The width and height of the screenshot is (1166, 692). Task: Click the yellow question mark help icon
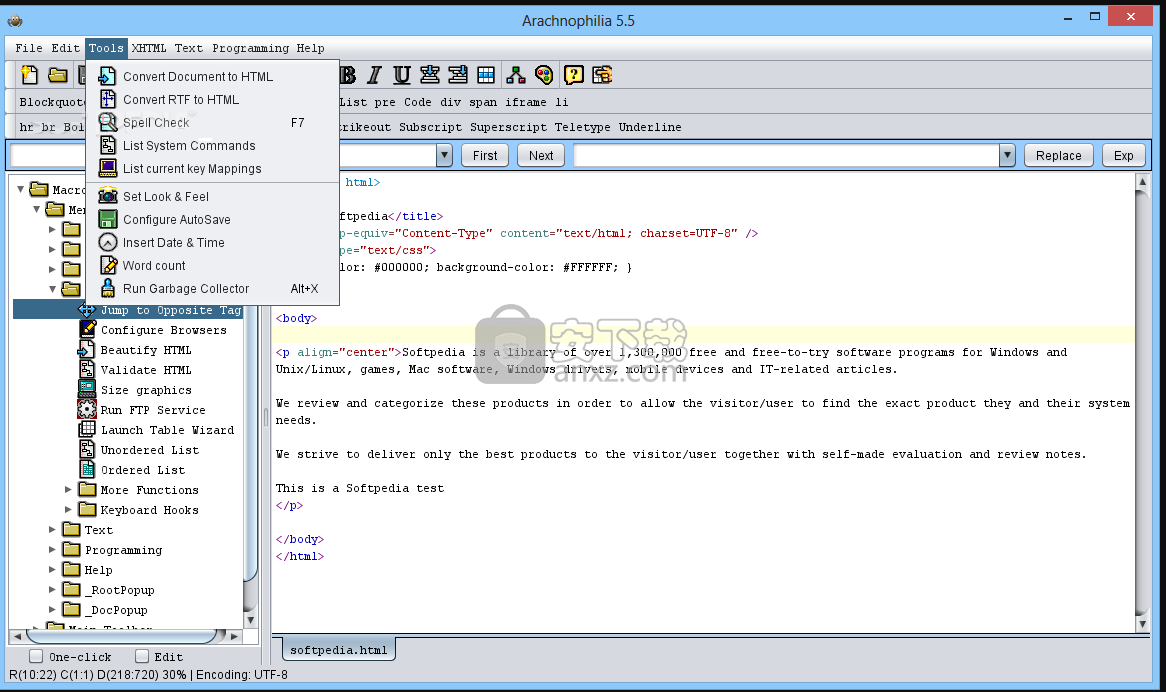tap(573, 75)
